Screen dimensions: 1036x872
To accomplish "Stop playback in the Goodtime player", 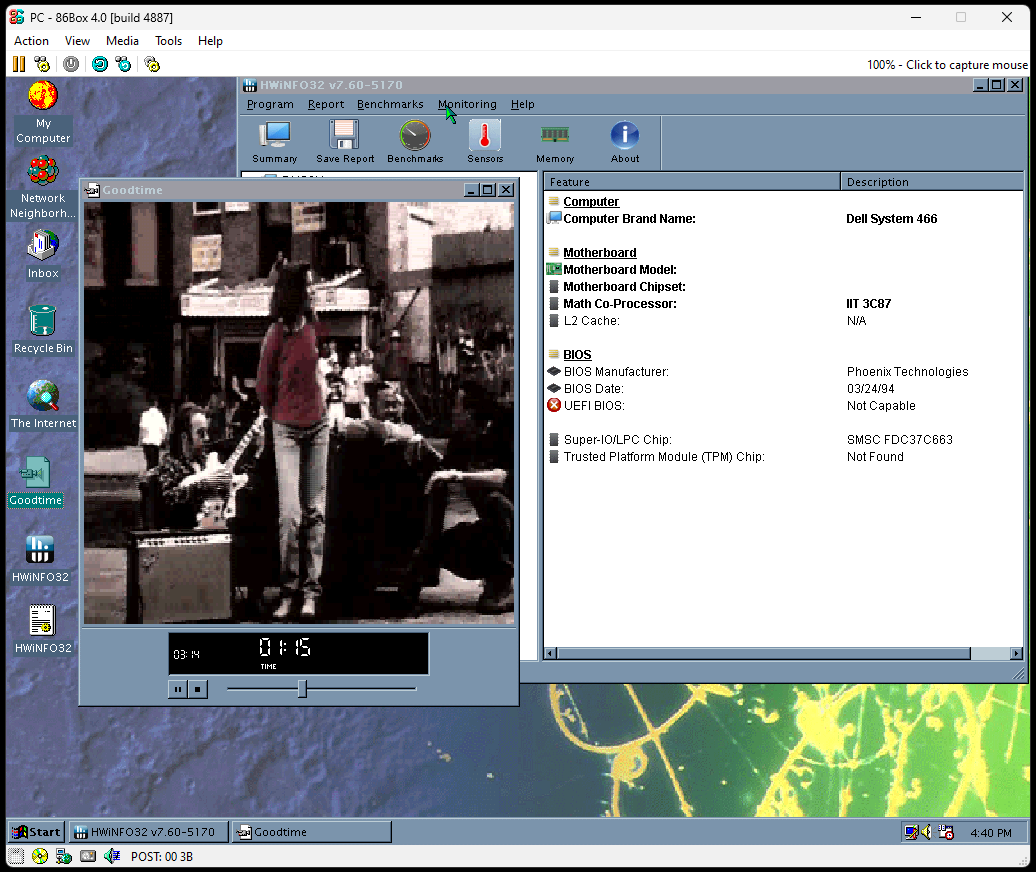I will click(198, 688).
